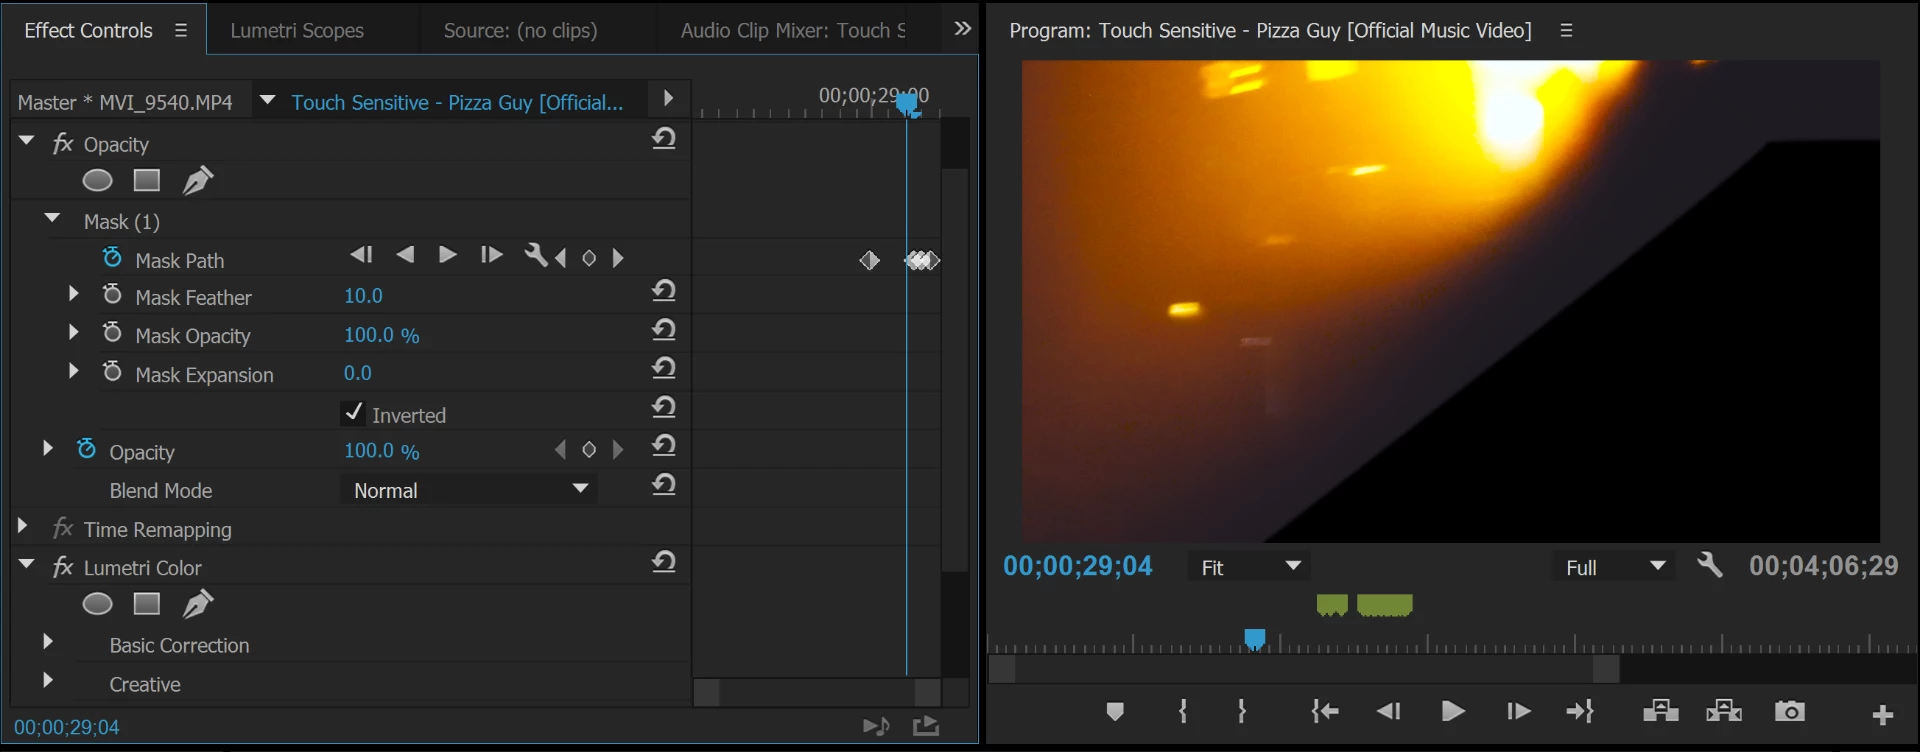Select the Lumetri Color pen mask tool

tap(197, 604)
